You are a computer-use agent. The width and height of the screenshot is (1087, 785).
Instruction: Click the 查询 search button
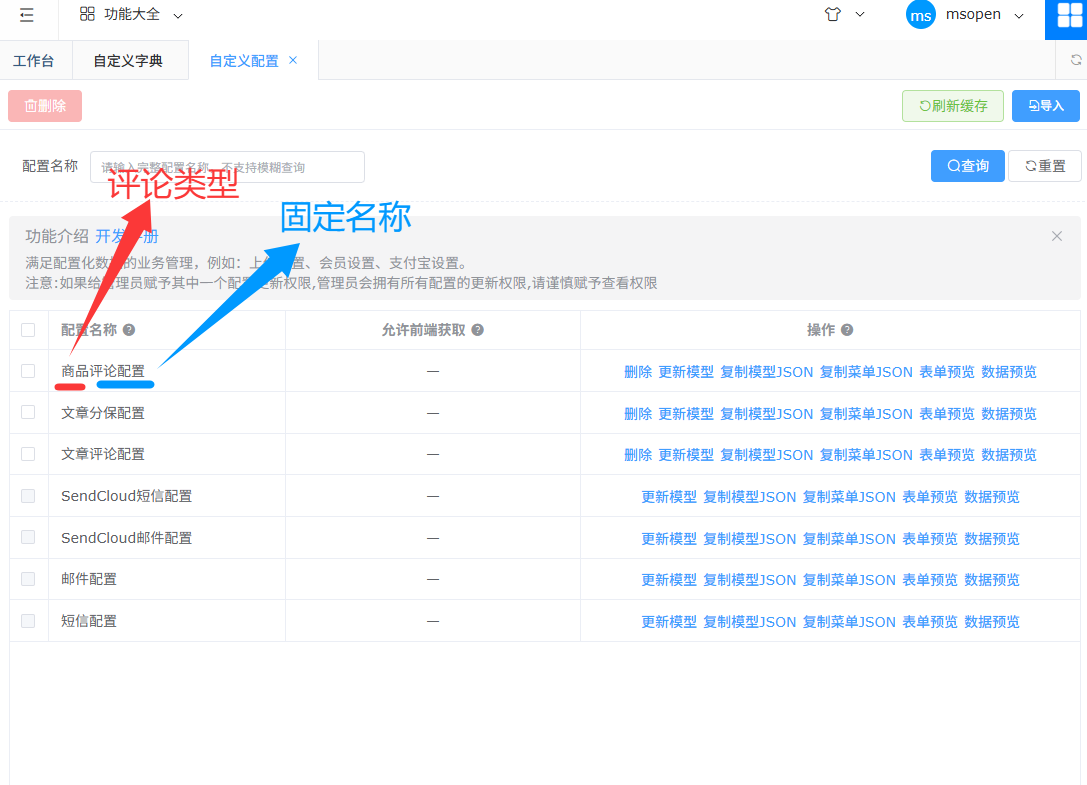967,166
